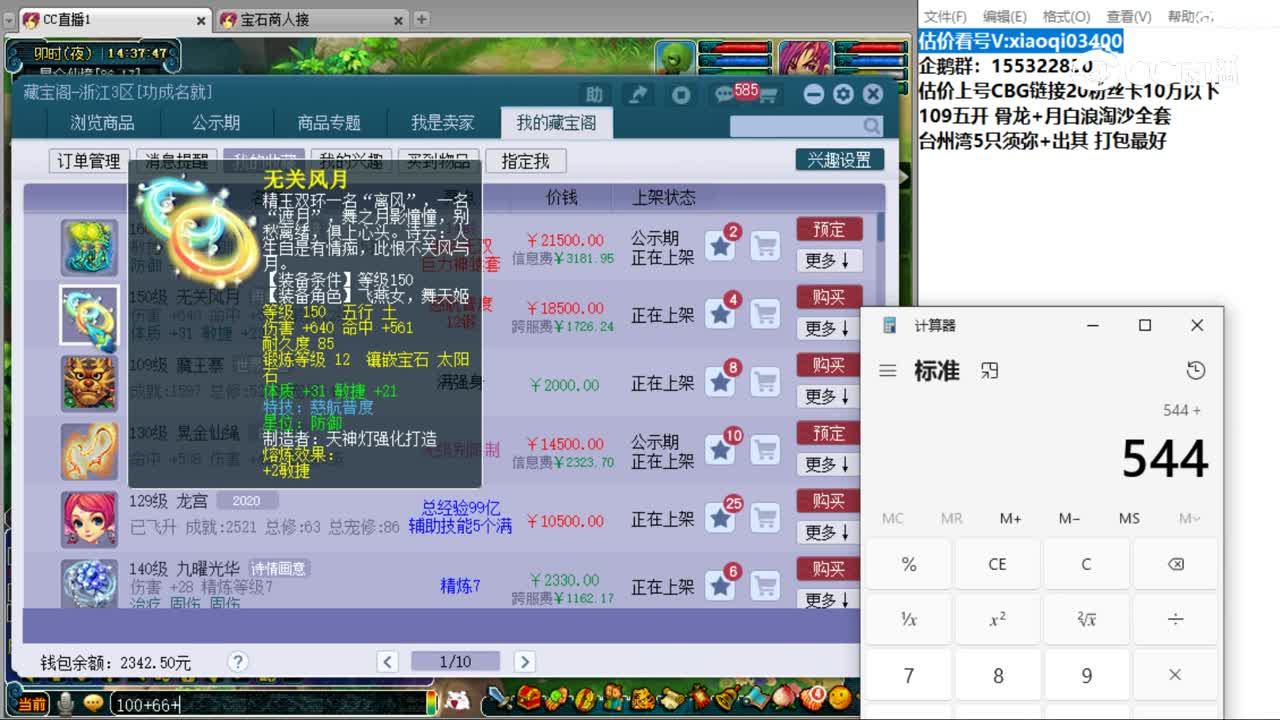Image resolution: width=1280 pixels, height=720 pixels.
Task: Open 文件(F) menu in Notepad
Action: click(945, 17)
